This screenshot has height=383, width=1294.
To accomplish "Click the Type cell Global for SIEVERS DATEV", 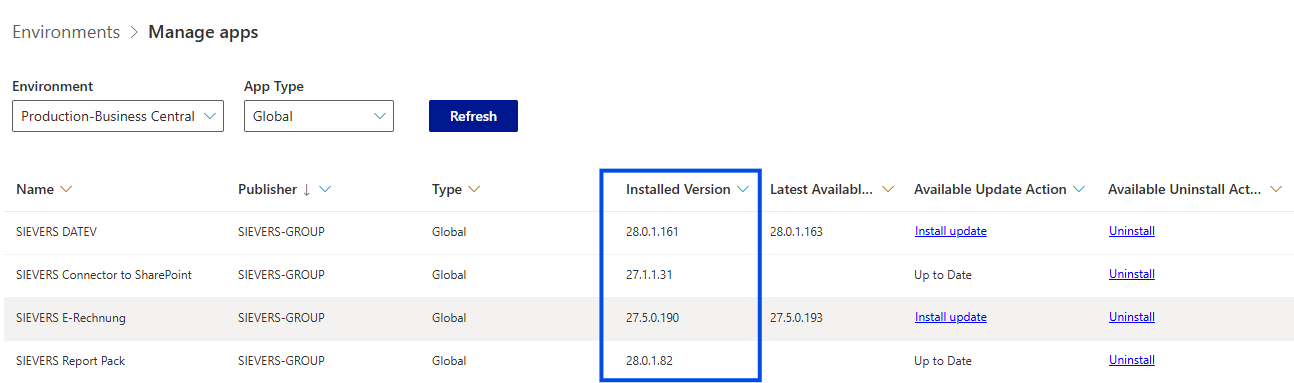I will pos(449,231).
